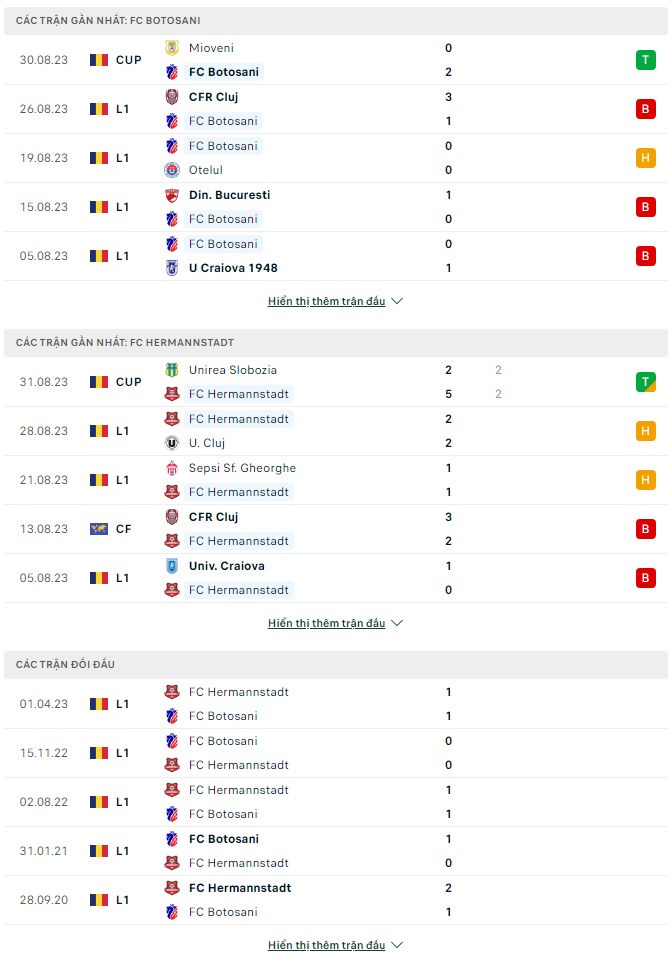Click the CFR Cluj crest in 26.08.23 match
Screen dimensions: 672x956
pos(172,97)
